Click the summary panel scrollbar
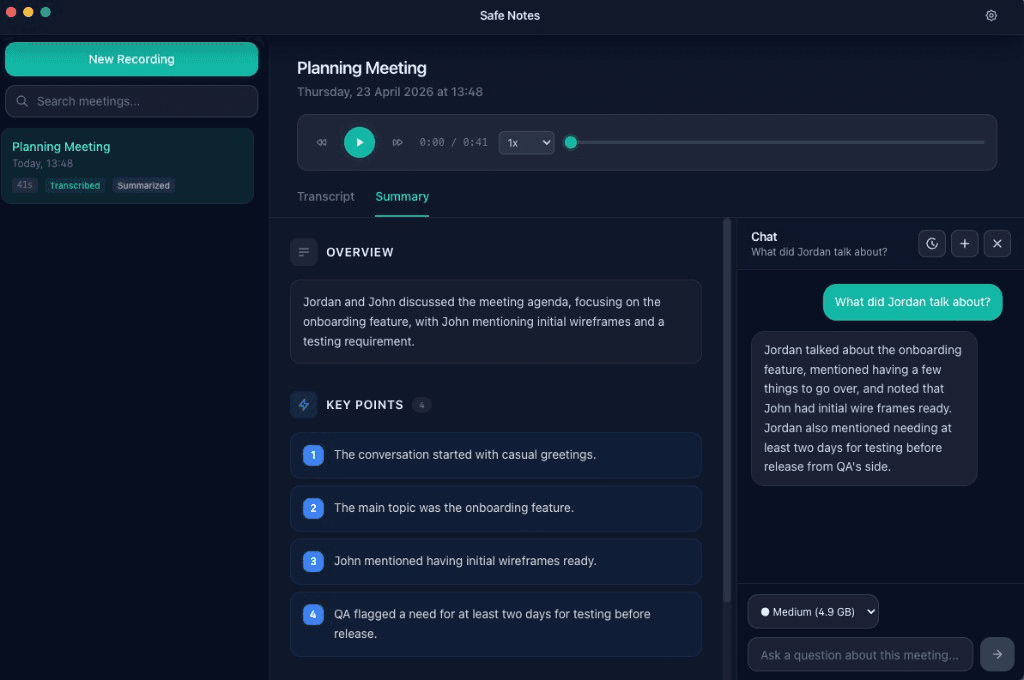This screenshot has height=680, width=1024. point(727,410)
